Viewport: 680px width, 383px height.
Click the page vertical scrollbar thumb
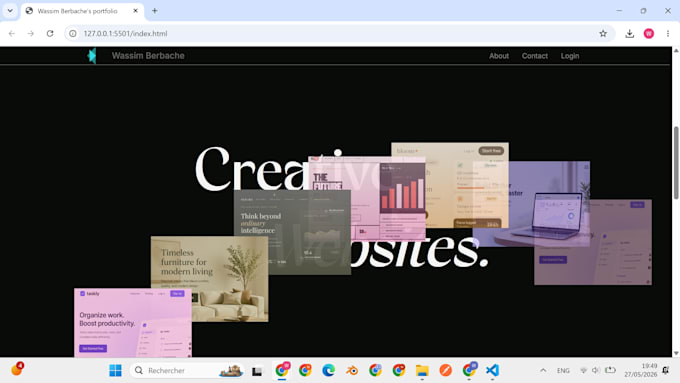676,163
